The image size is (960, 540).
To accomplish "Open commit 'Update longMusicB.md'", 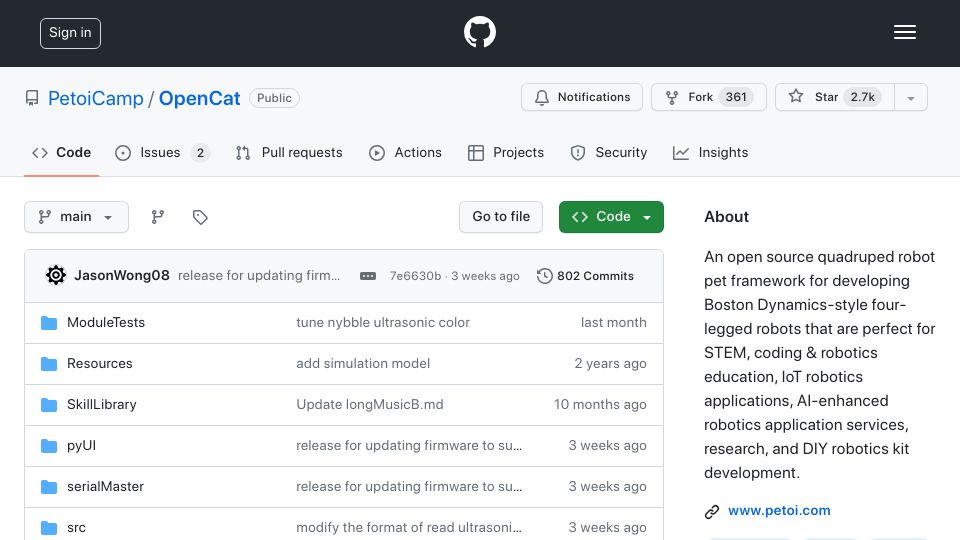I will point(370,405).
